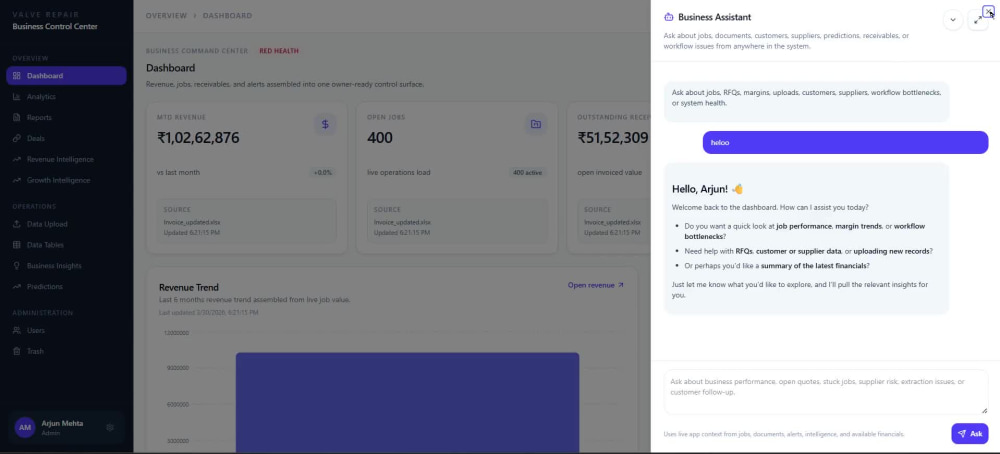Click 'summary of the latest financials' text

point(814,266)
